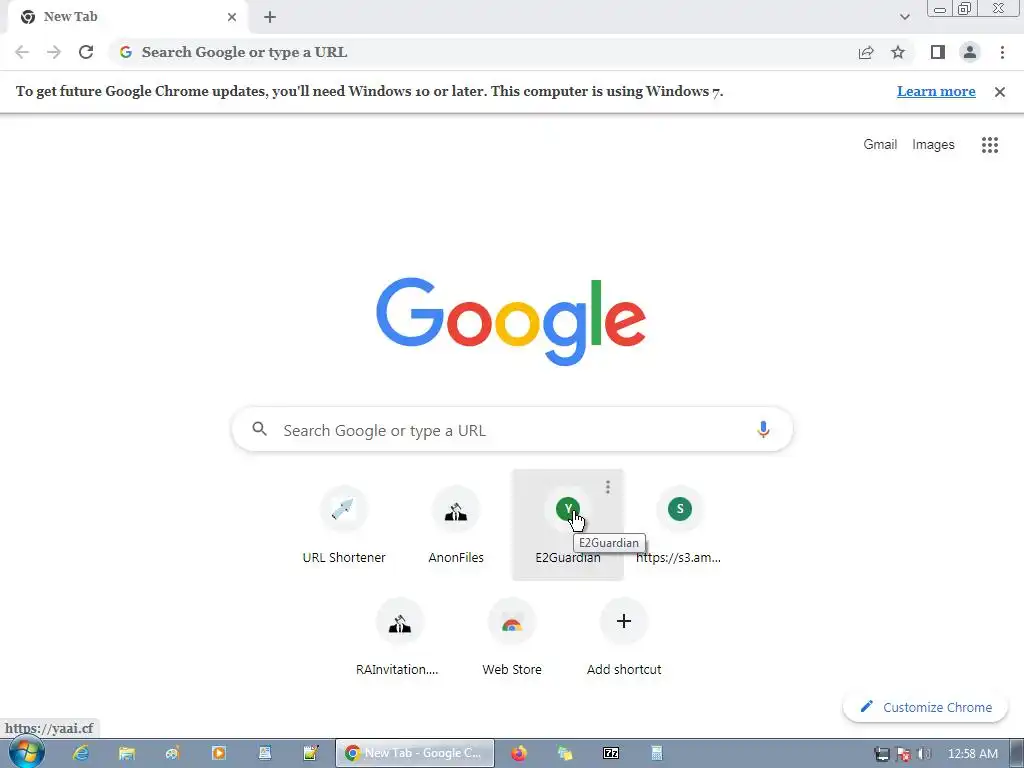The height and width of the screenshot is (768, 1024).
Task: Click the Google search box
Action: 513,430
